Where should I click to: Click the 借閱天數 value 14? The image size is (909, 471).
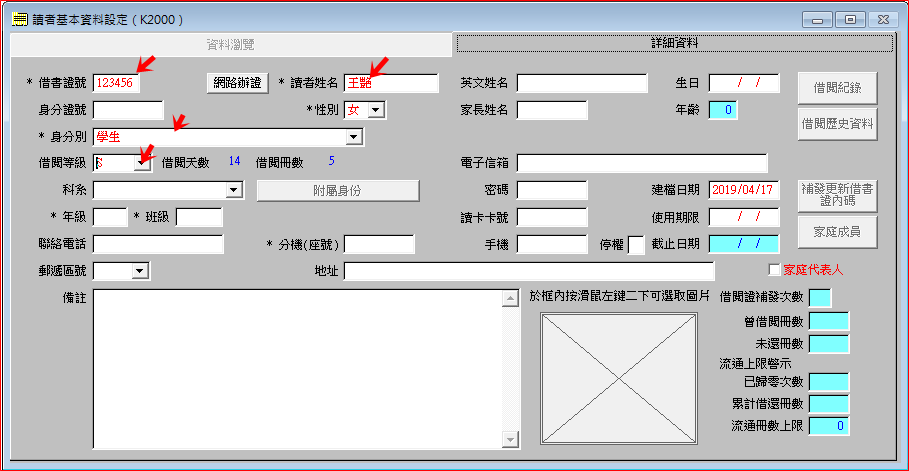(x=234, y=161)
